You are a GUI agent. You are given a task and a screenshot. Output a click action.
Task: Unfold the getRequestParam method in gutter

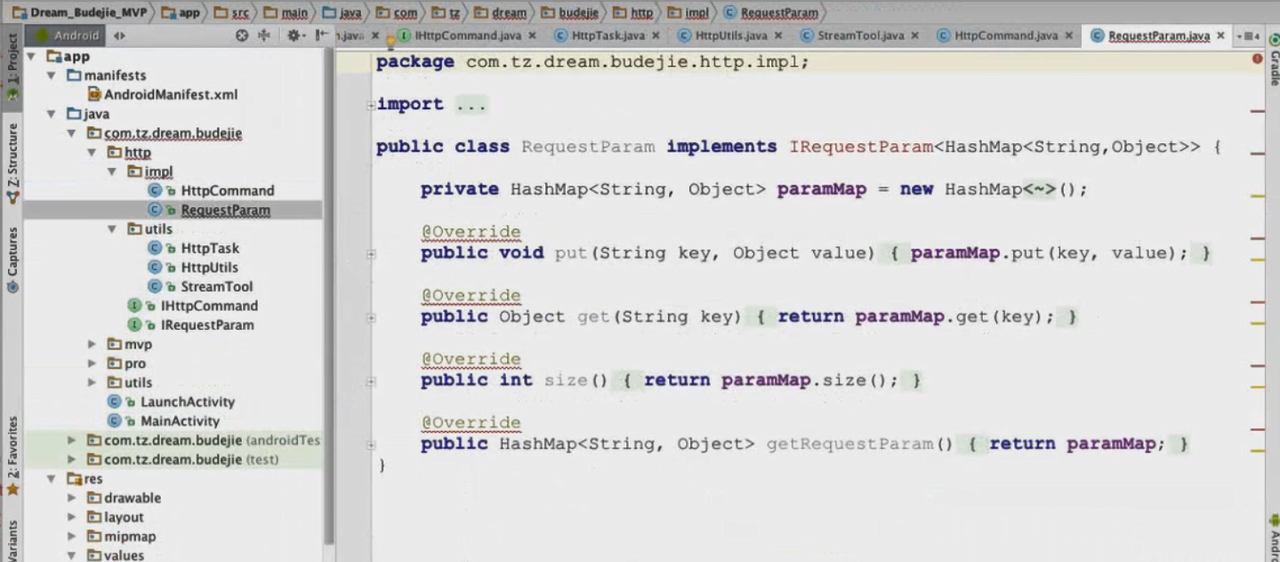[371, 445]
